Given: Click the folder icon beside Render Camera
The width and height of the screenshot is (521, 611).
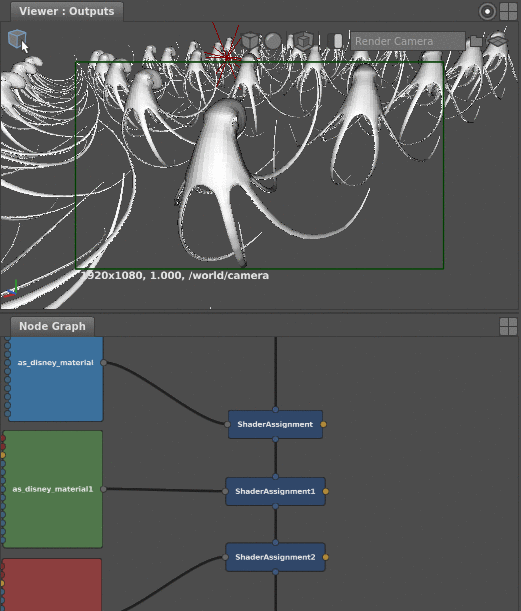Looking at the screenshot, I should click(476, 41).
